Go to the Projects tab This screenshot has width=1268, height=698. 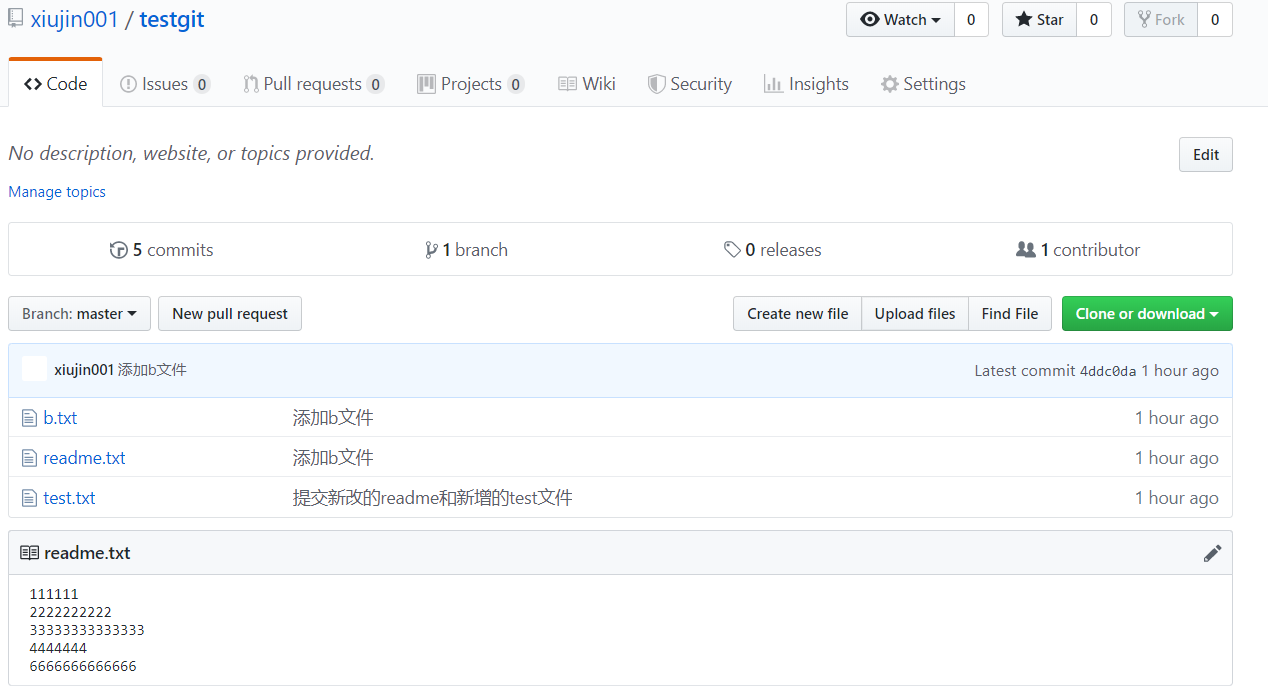[x=470, y=84]
